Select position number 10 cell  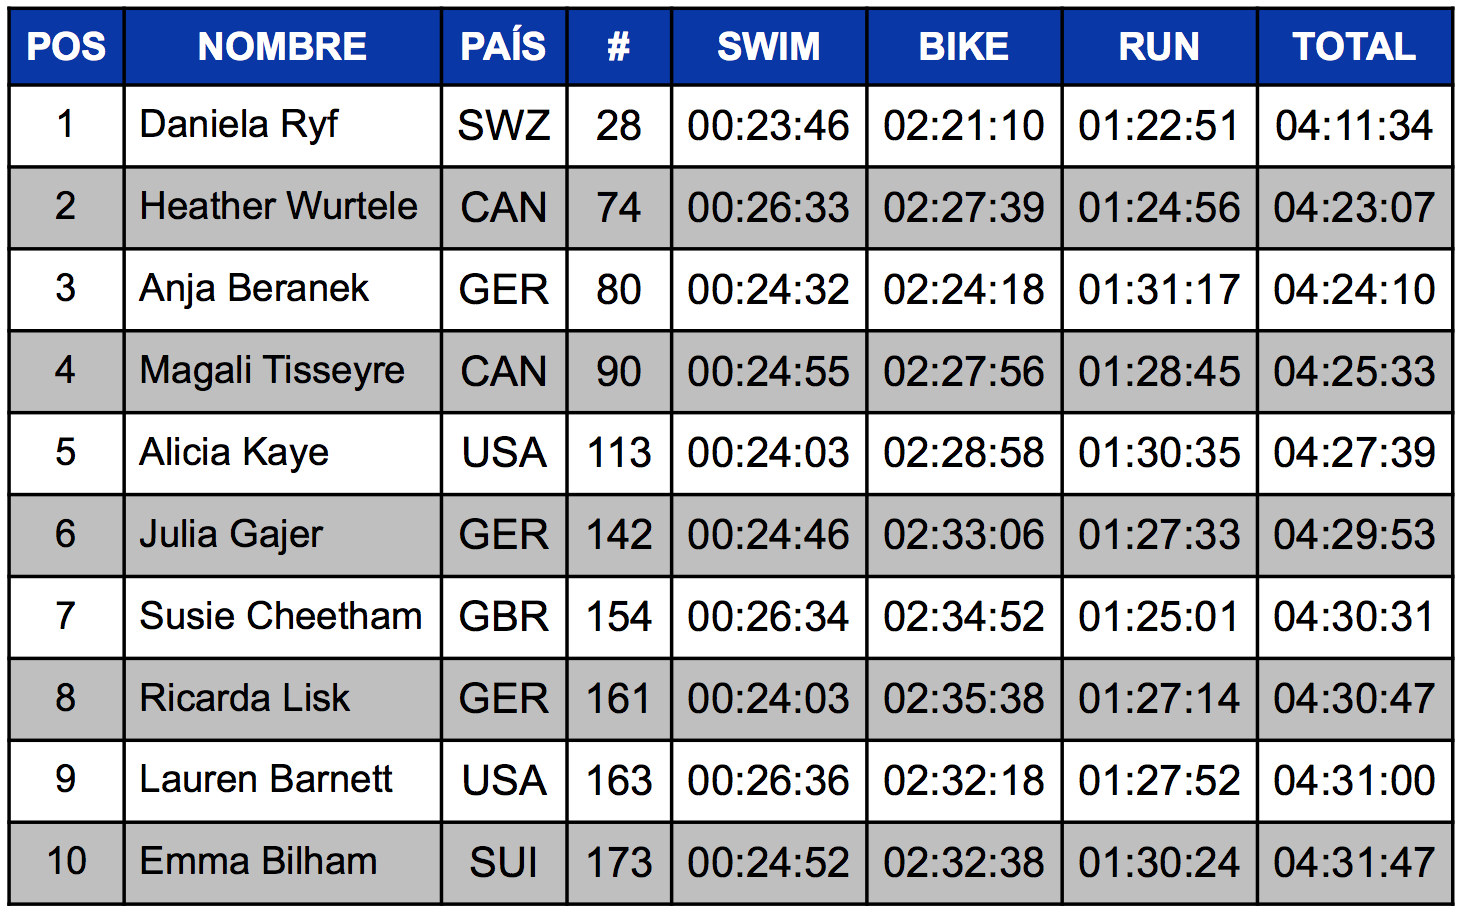tap(66, 863)
